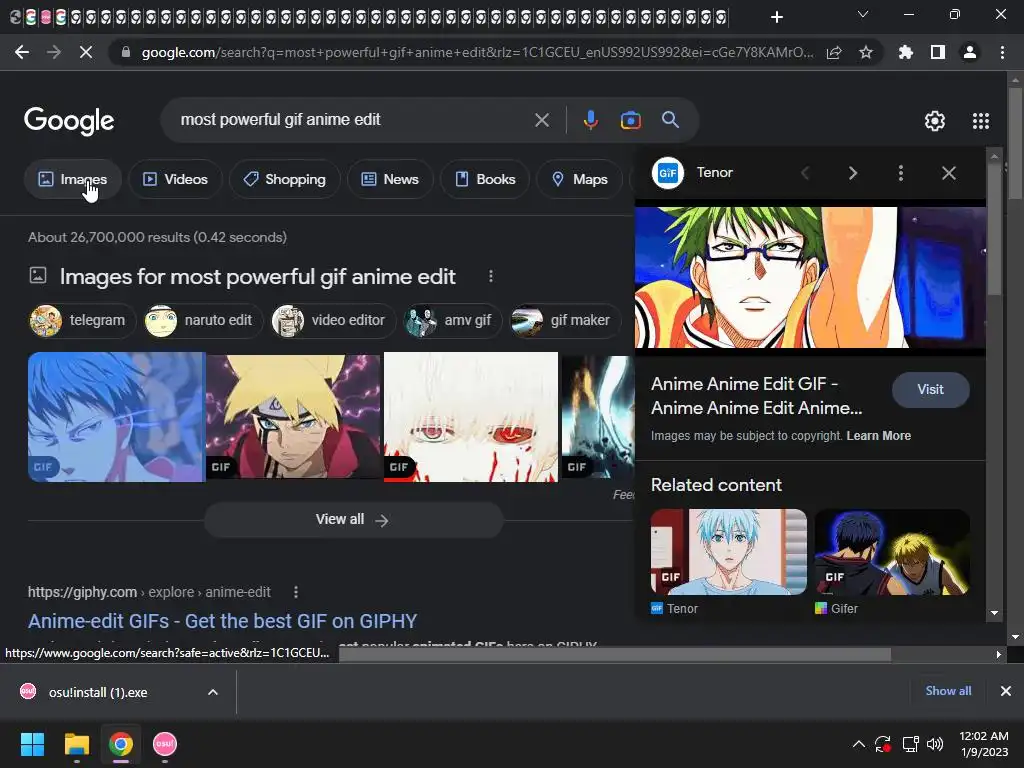Click the osu! taskbar icon

165,744
